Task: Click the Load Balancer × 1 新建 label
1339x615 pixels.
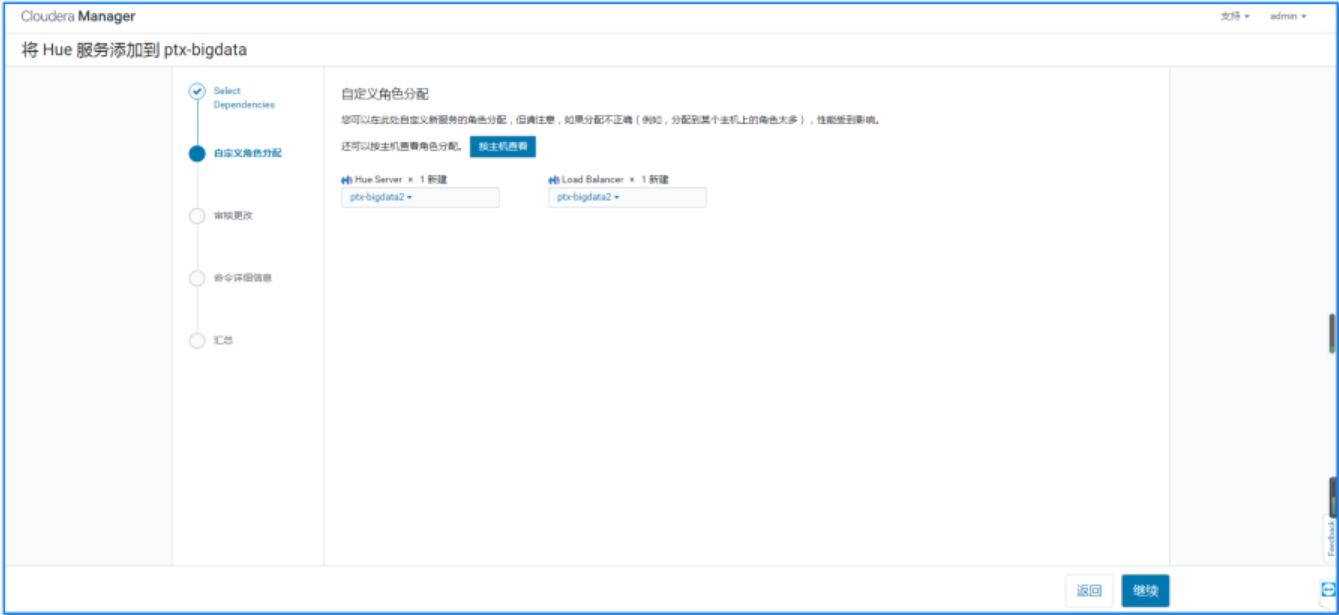Action: (x=615, y=180)
